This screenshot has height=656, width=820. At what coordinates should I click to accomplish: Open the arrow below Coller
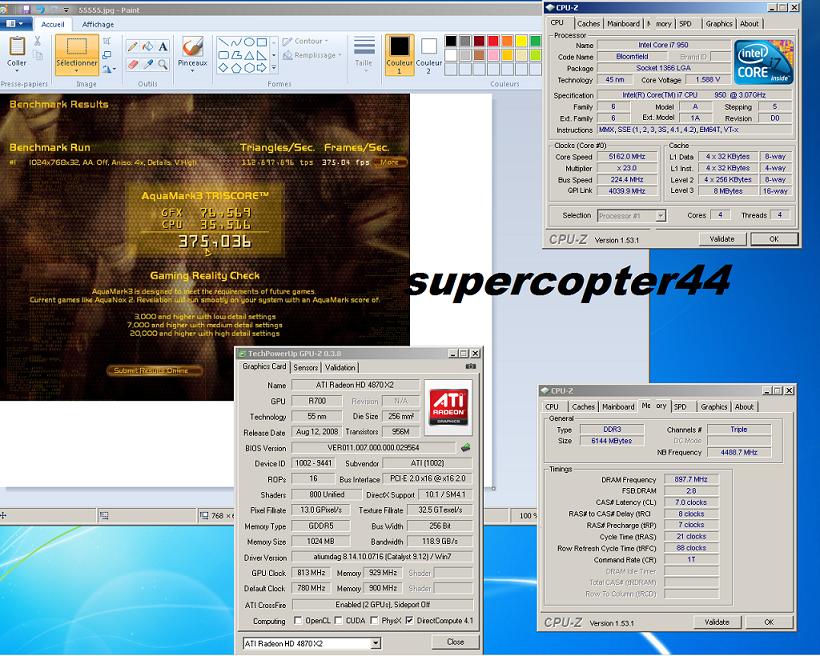coord(17,71)
